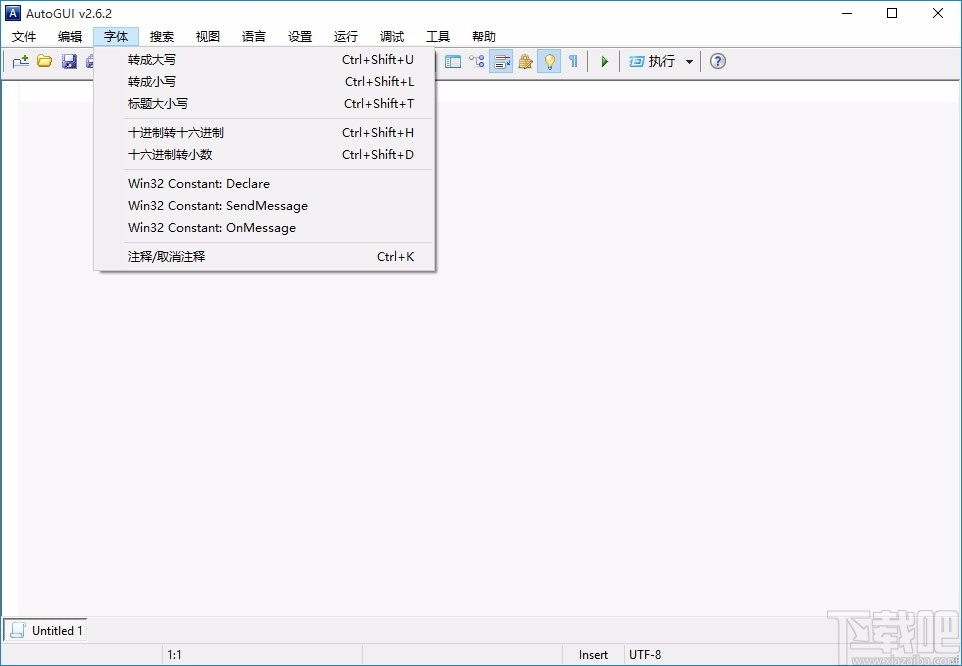
Task: Click the 1:1 line column indicator
Action: point(175,654)
